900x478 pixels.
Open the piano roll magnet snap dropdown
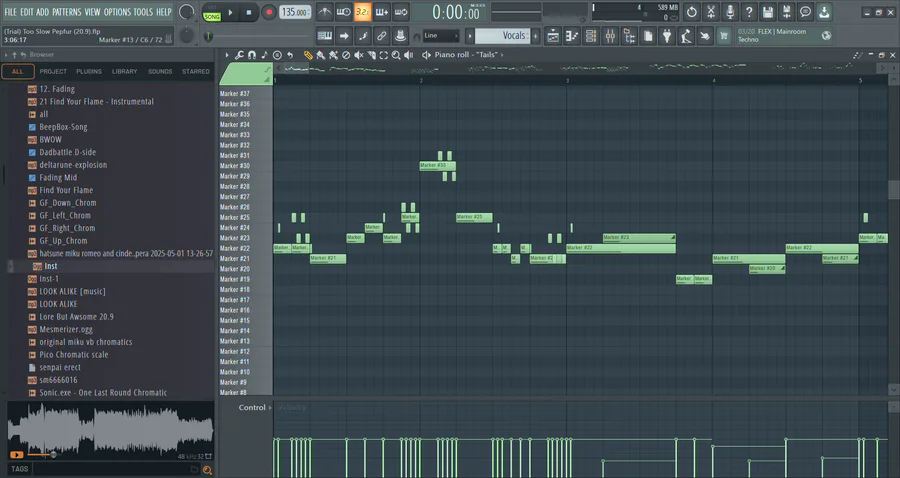[x=251, y=55]
